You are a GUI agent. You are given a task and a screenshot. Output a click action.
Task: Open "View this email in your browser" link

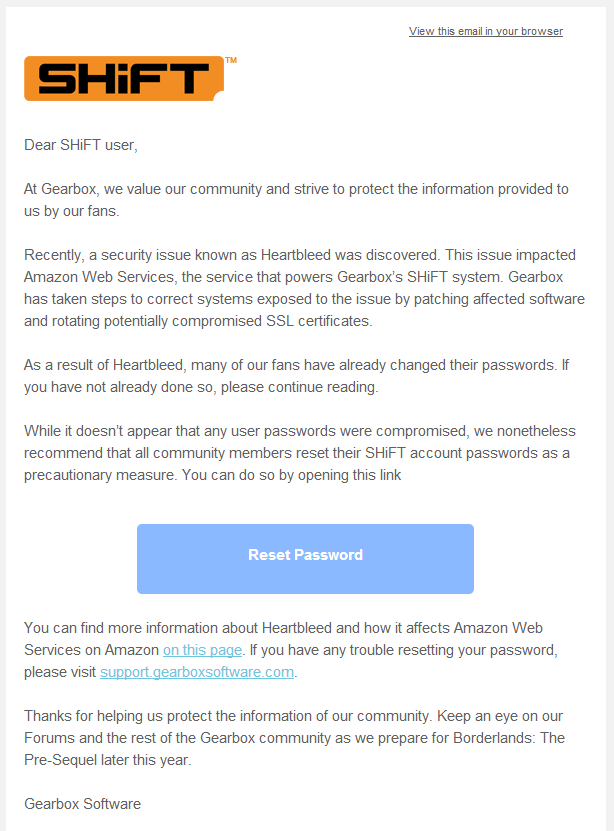pyautogui.click(x=486, y=31)
